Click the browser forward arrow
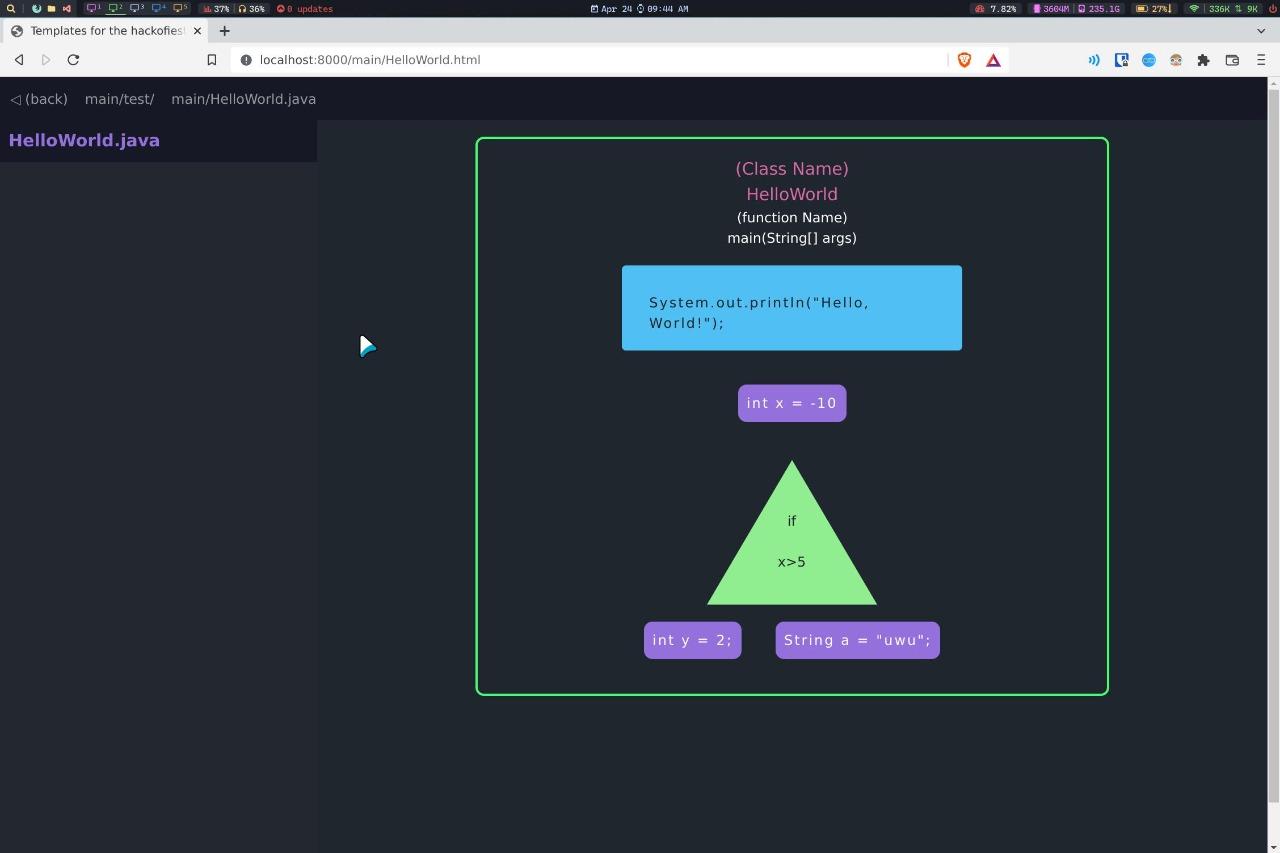Screen dimensions: 1280x853 tap(46, 60)
